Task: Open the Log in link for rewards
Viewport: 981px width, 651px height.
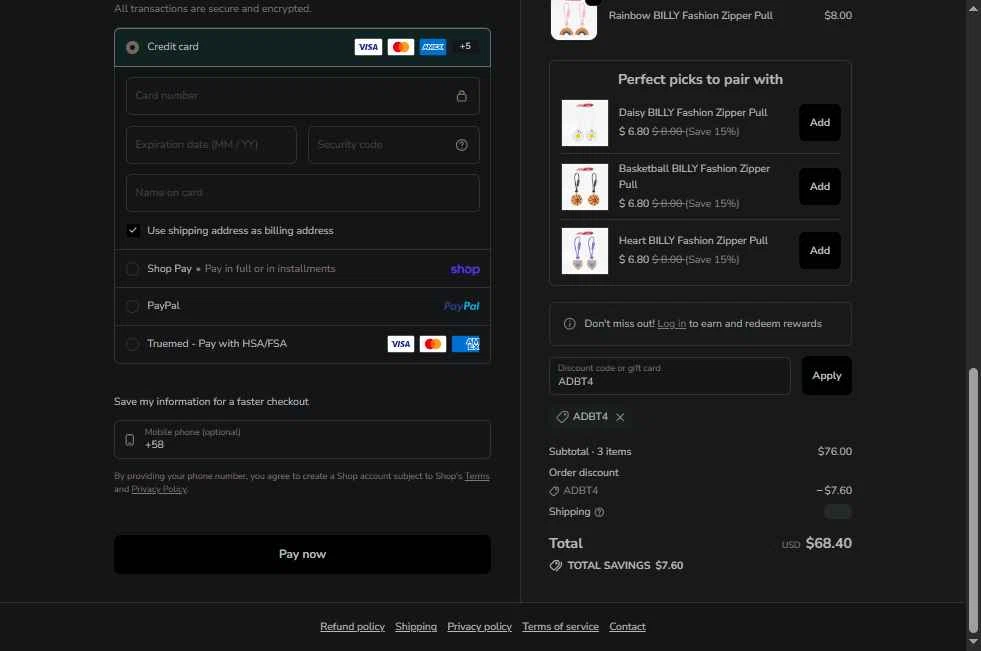Action: (x=671, y=324)
